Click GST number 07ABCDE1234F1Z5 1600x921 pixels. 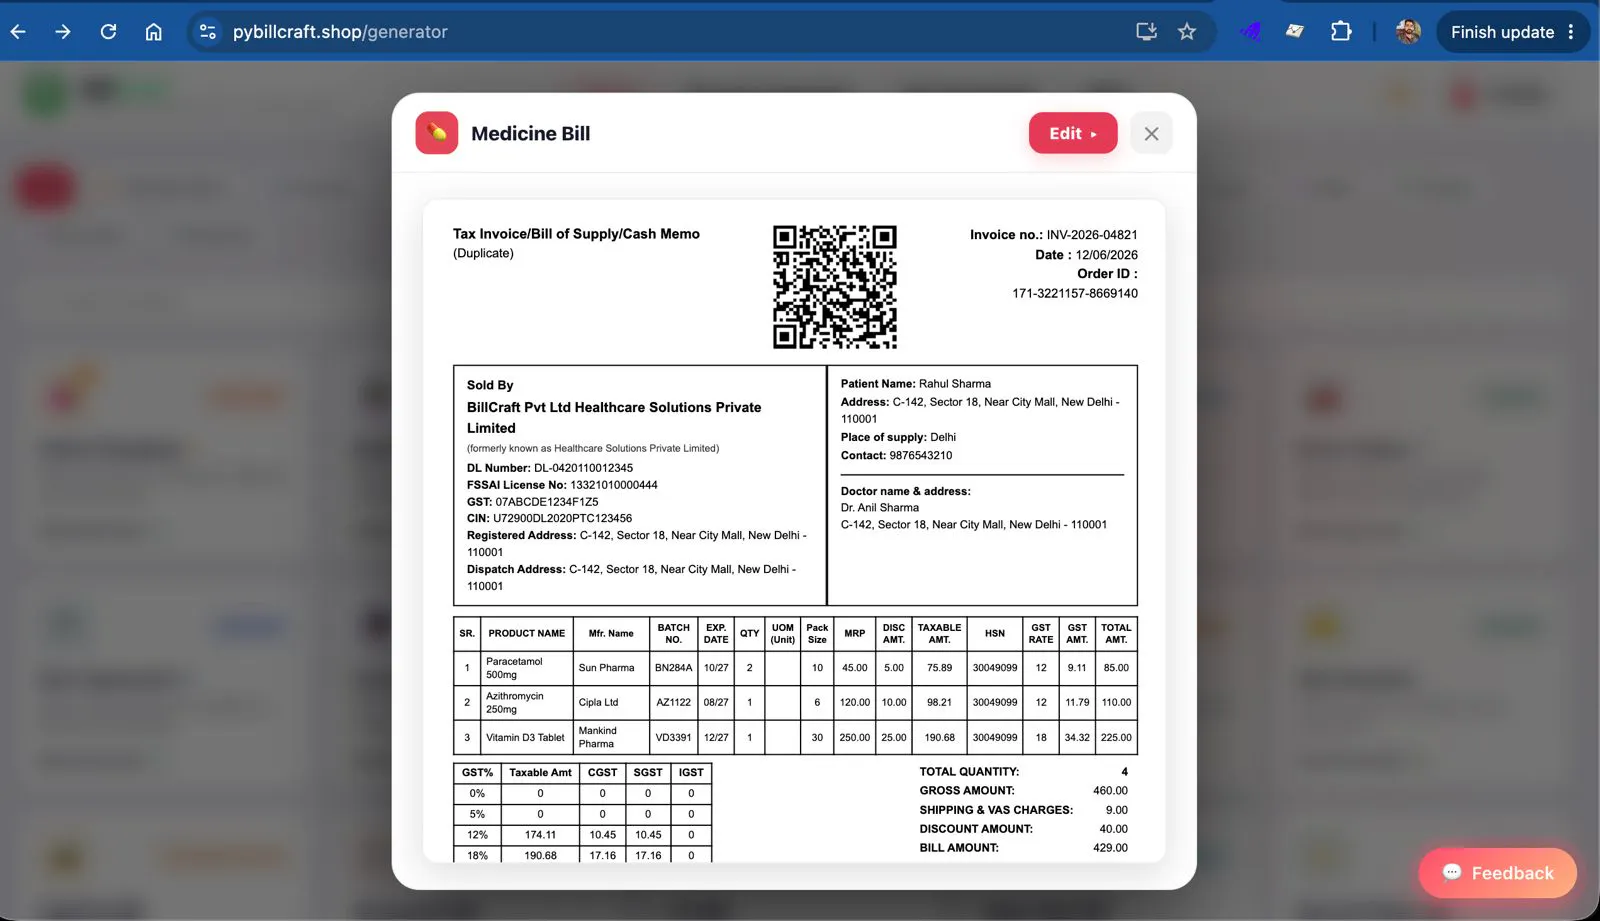(x=532, y=502)
